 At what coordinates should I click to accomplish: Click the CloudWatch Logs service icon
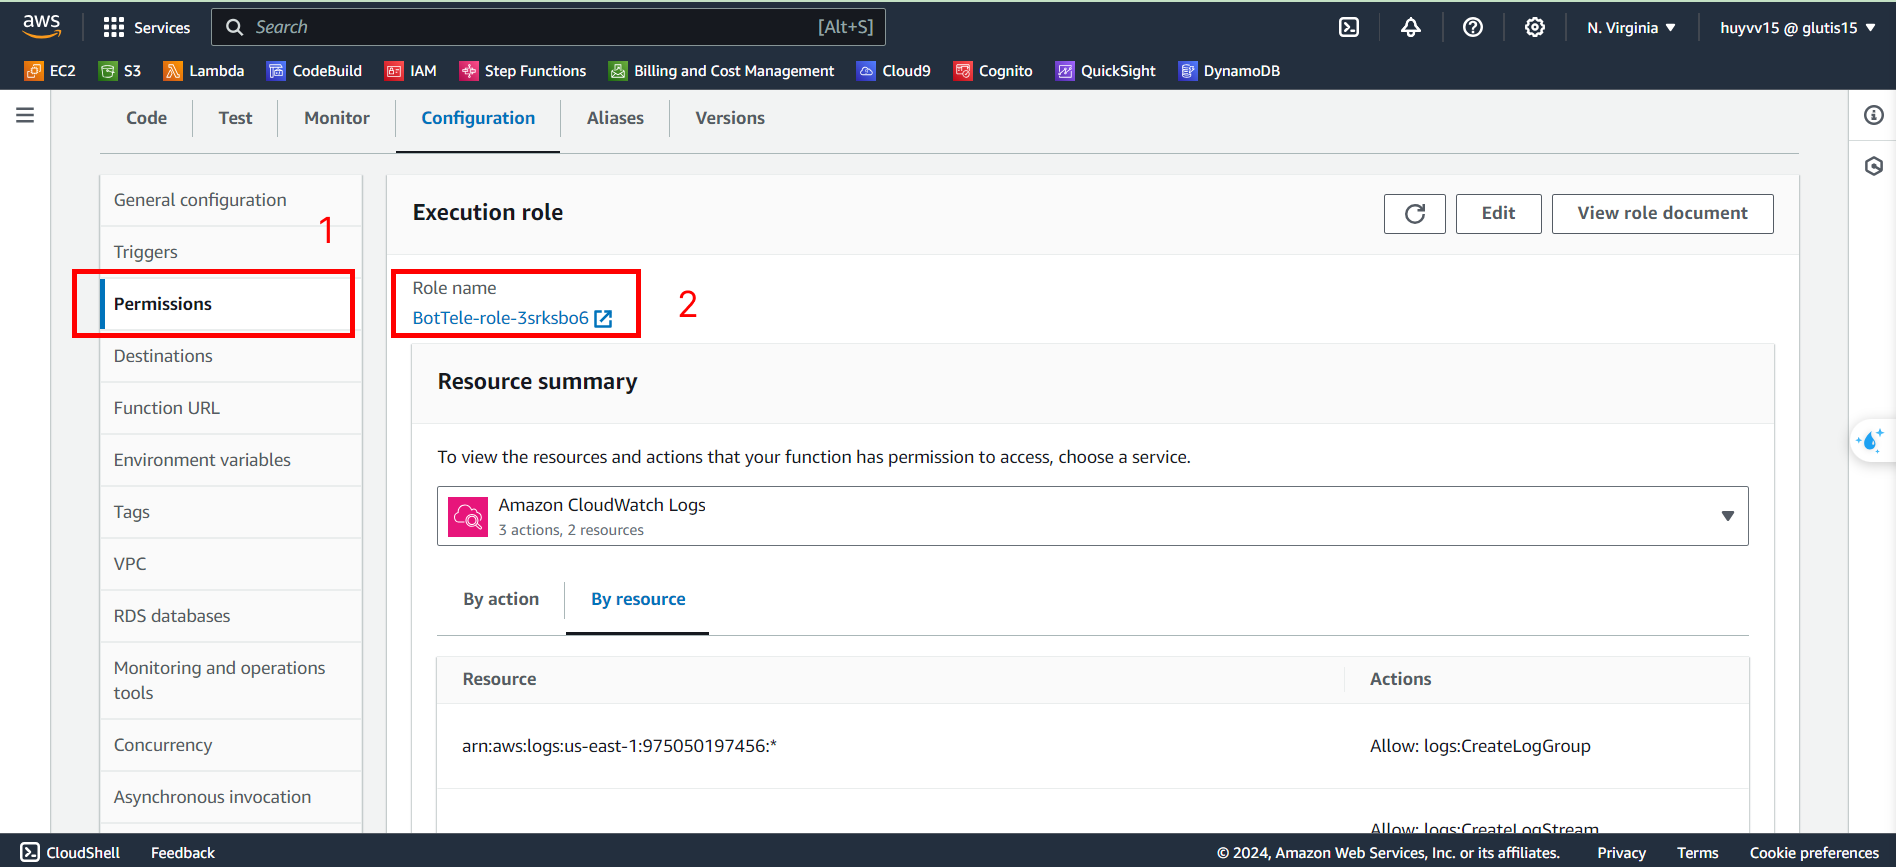(468, 517)
